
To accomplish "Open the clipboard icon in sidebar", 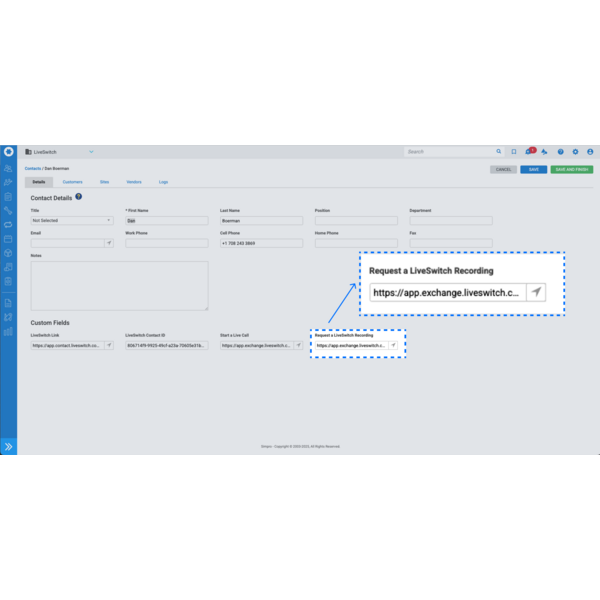I will click(x=8, y=197).
